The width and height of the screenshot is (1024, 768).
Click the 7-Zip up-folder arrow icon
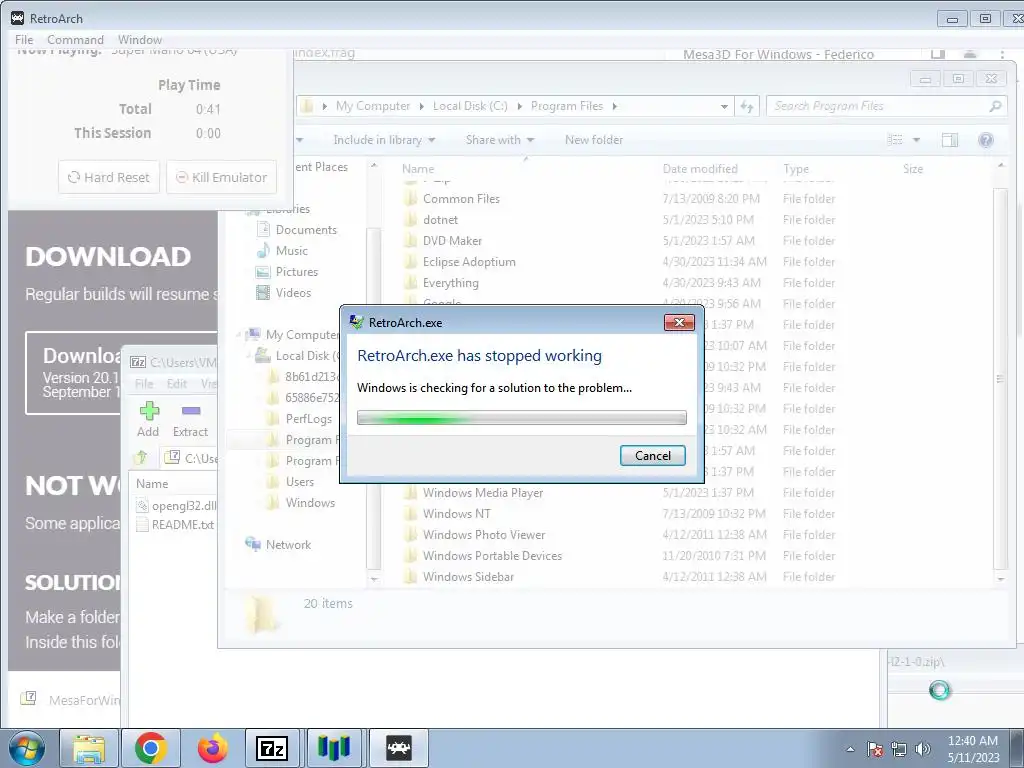click(x=140, y=458)
